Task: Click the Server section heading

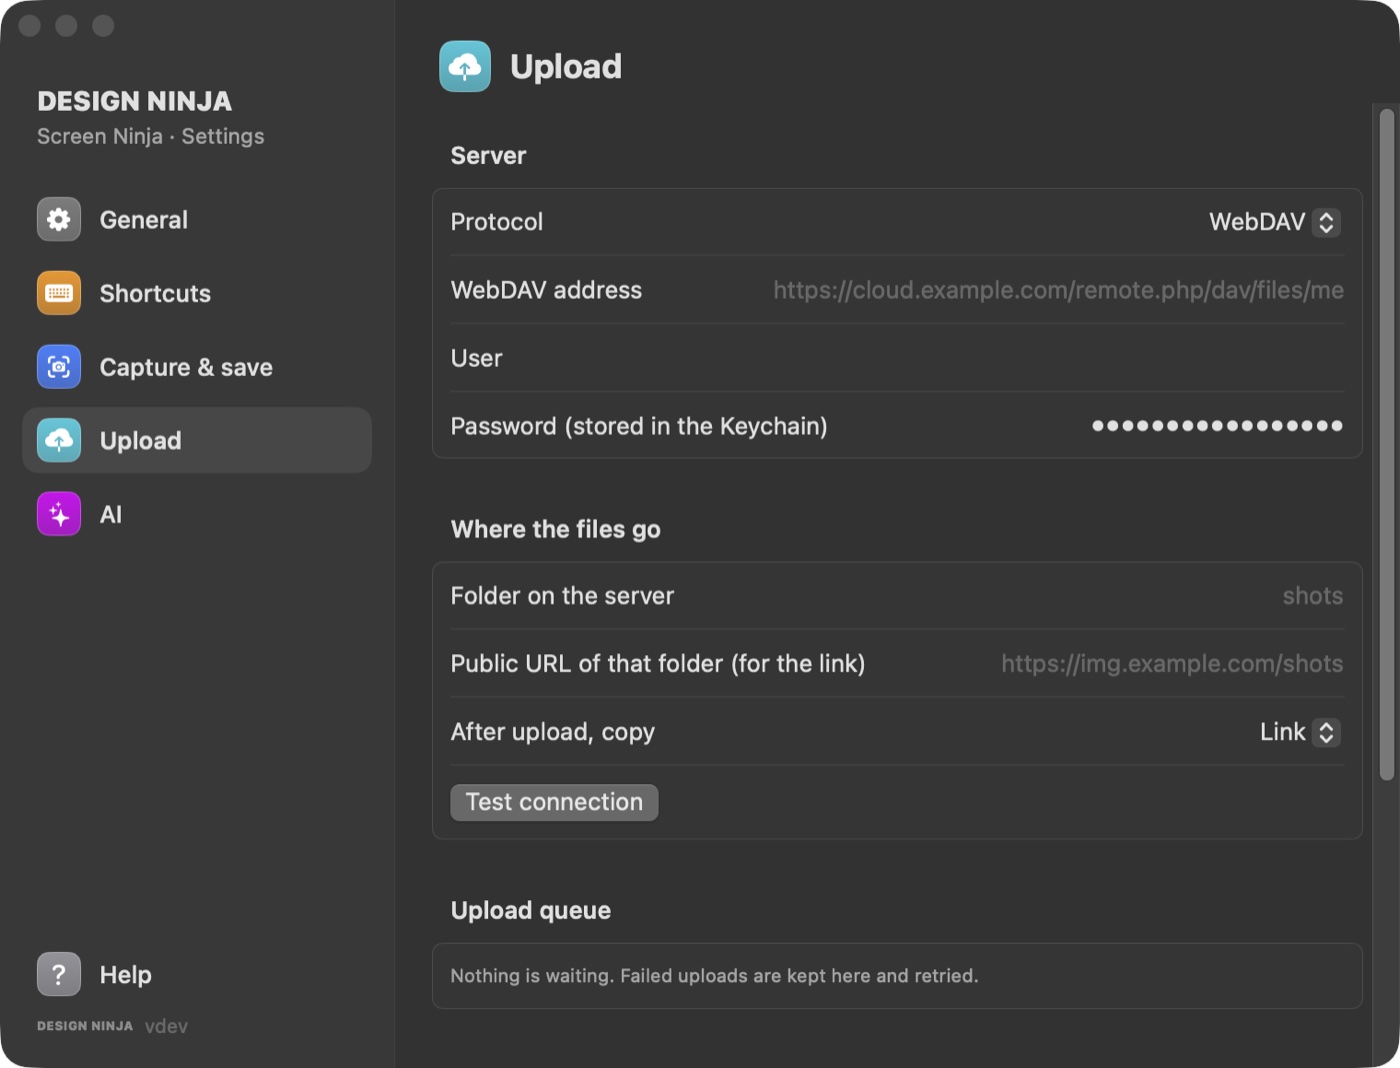Action: pyautogui.click(x=488, y=155)
